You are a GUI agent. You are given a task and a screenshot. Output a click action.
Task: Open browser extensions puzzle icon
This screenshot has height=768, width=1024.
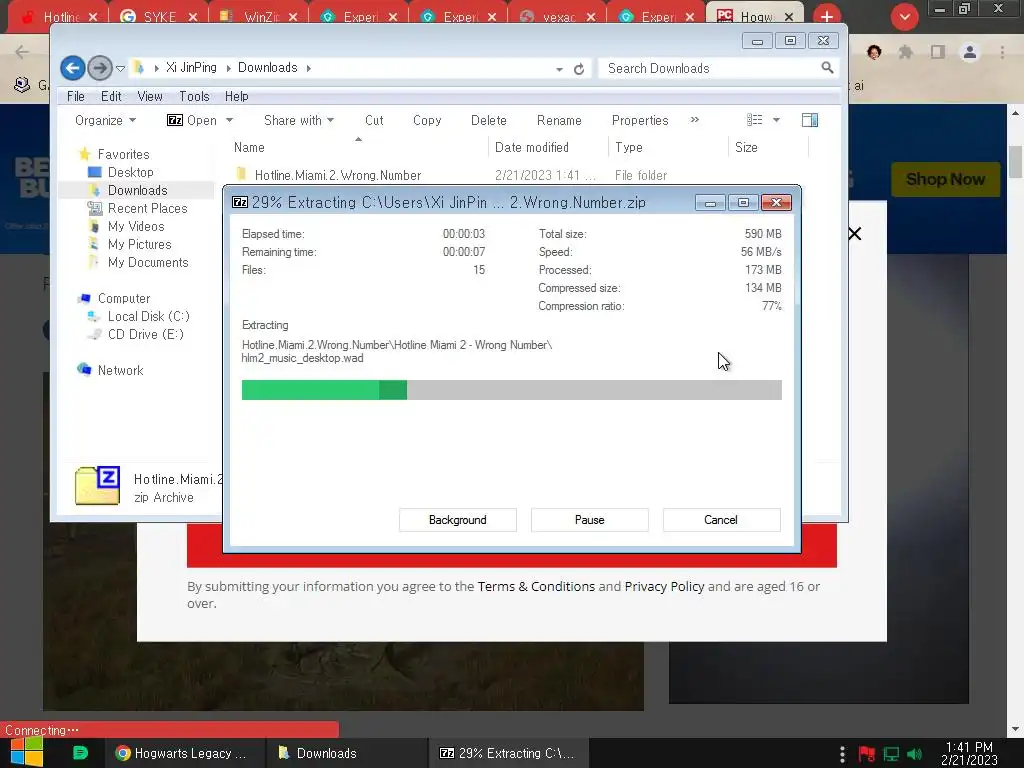pyautogui.click(x=906, y=52)
